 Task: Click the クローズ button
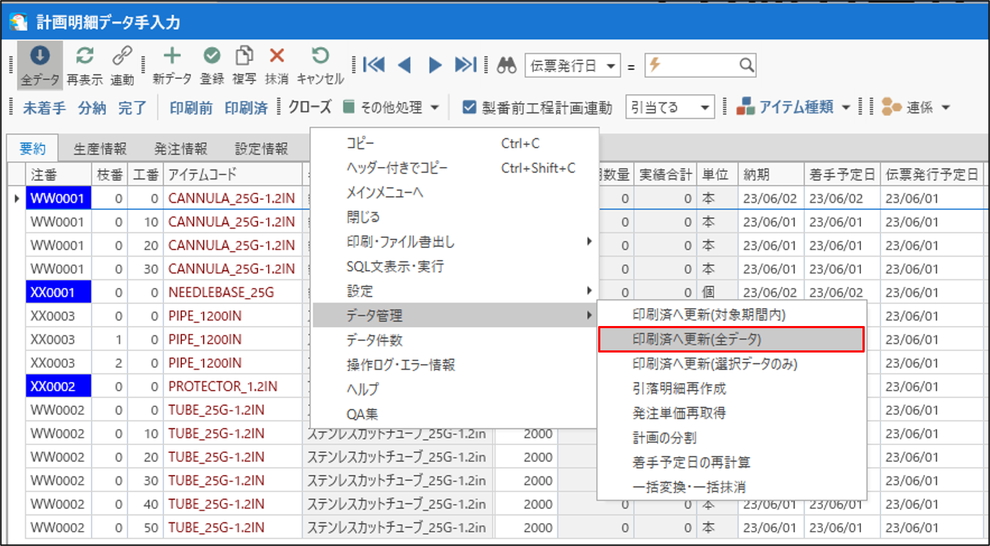click(x=310, y=107)
